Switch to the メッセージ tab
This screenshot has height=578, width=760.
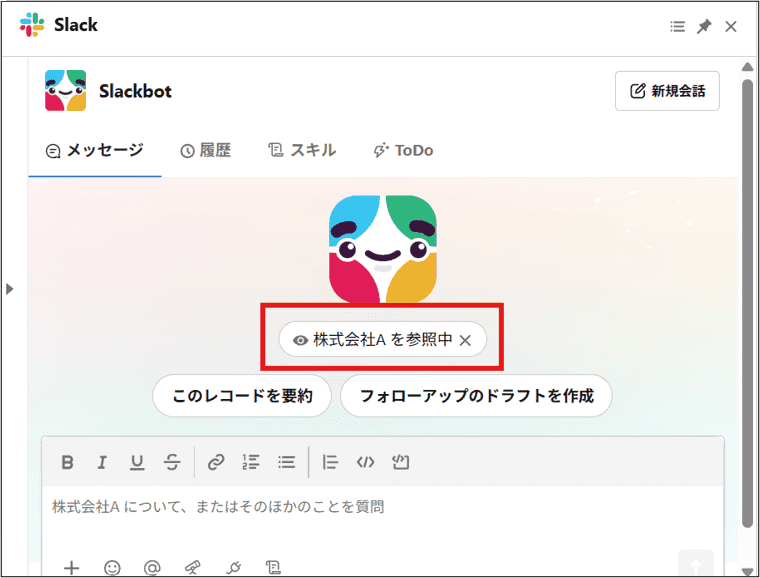pos(95,151)
